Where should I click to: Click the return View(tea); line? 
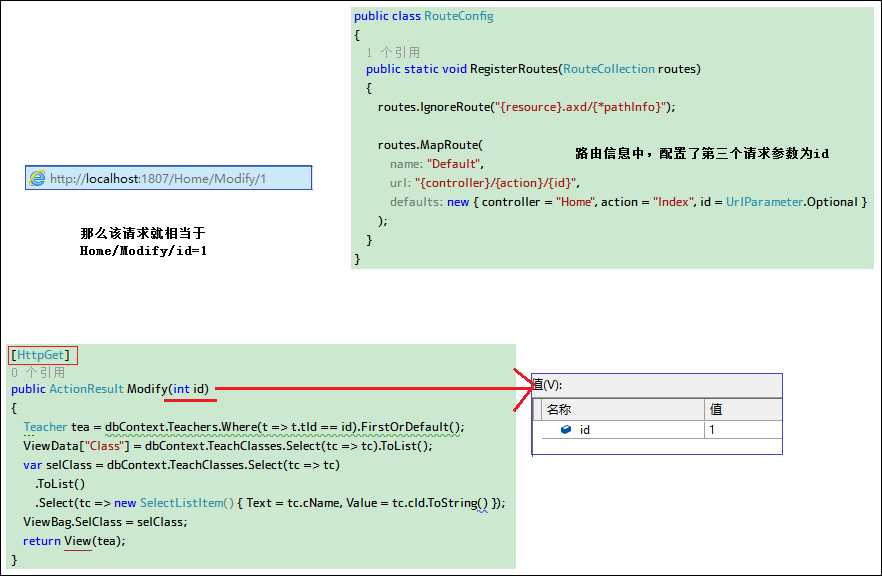click(x=74, y=541)
